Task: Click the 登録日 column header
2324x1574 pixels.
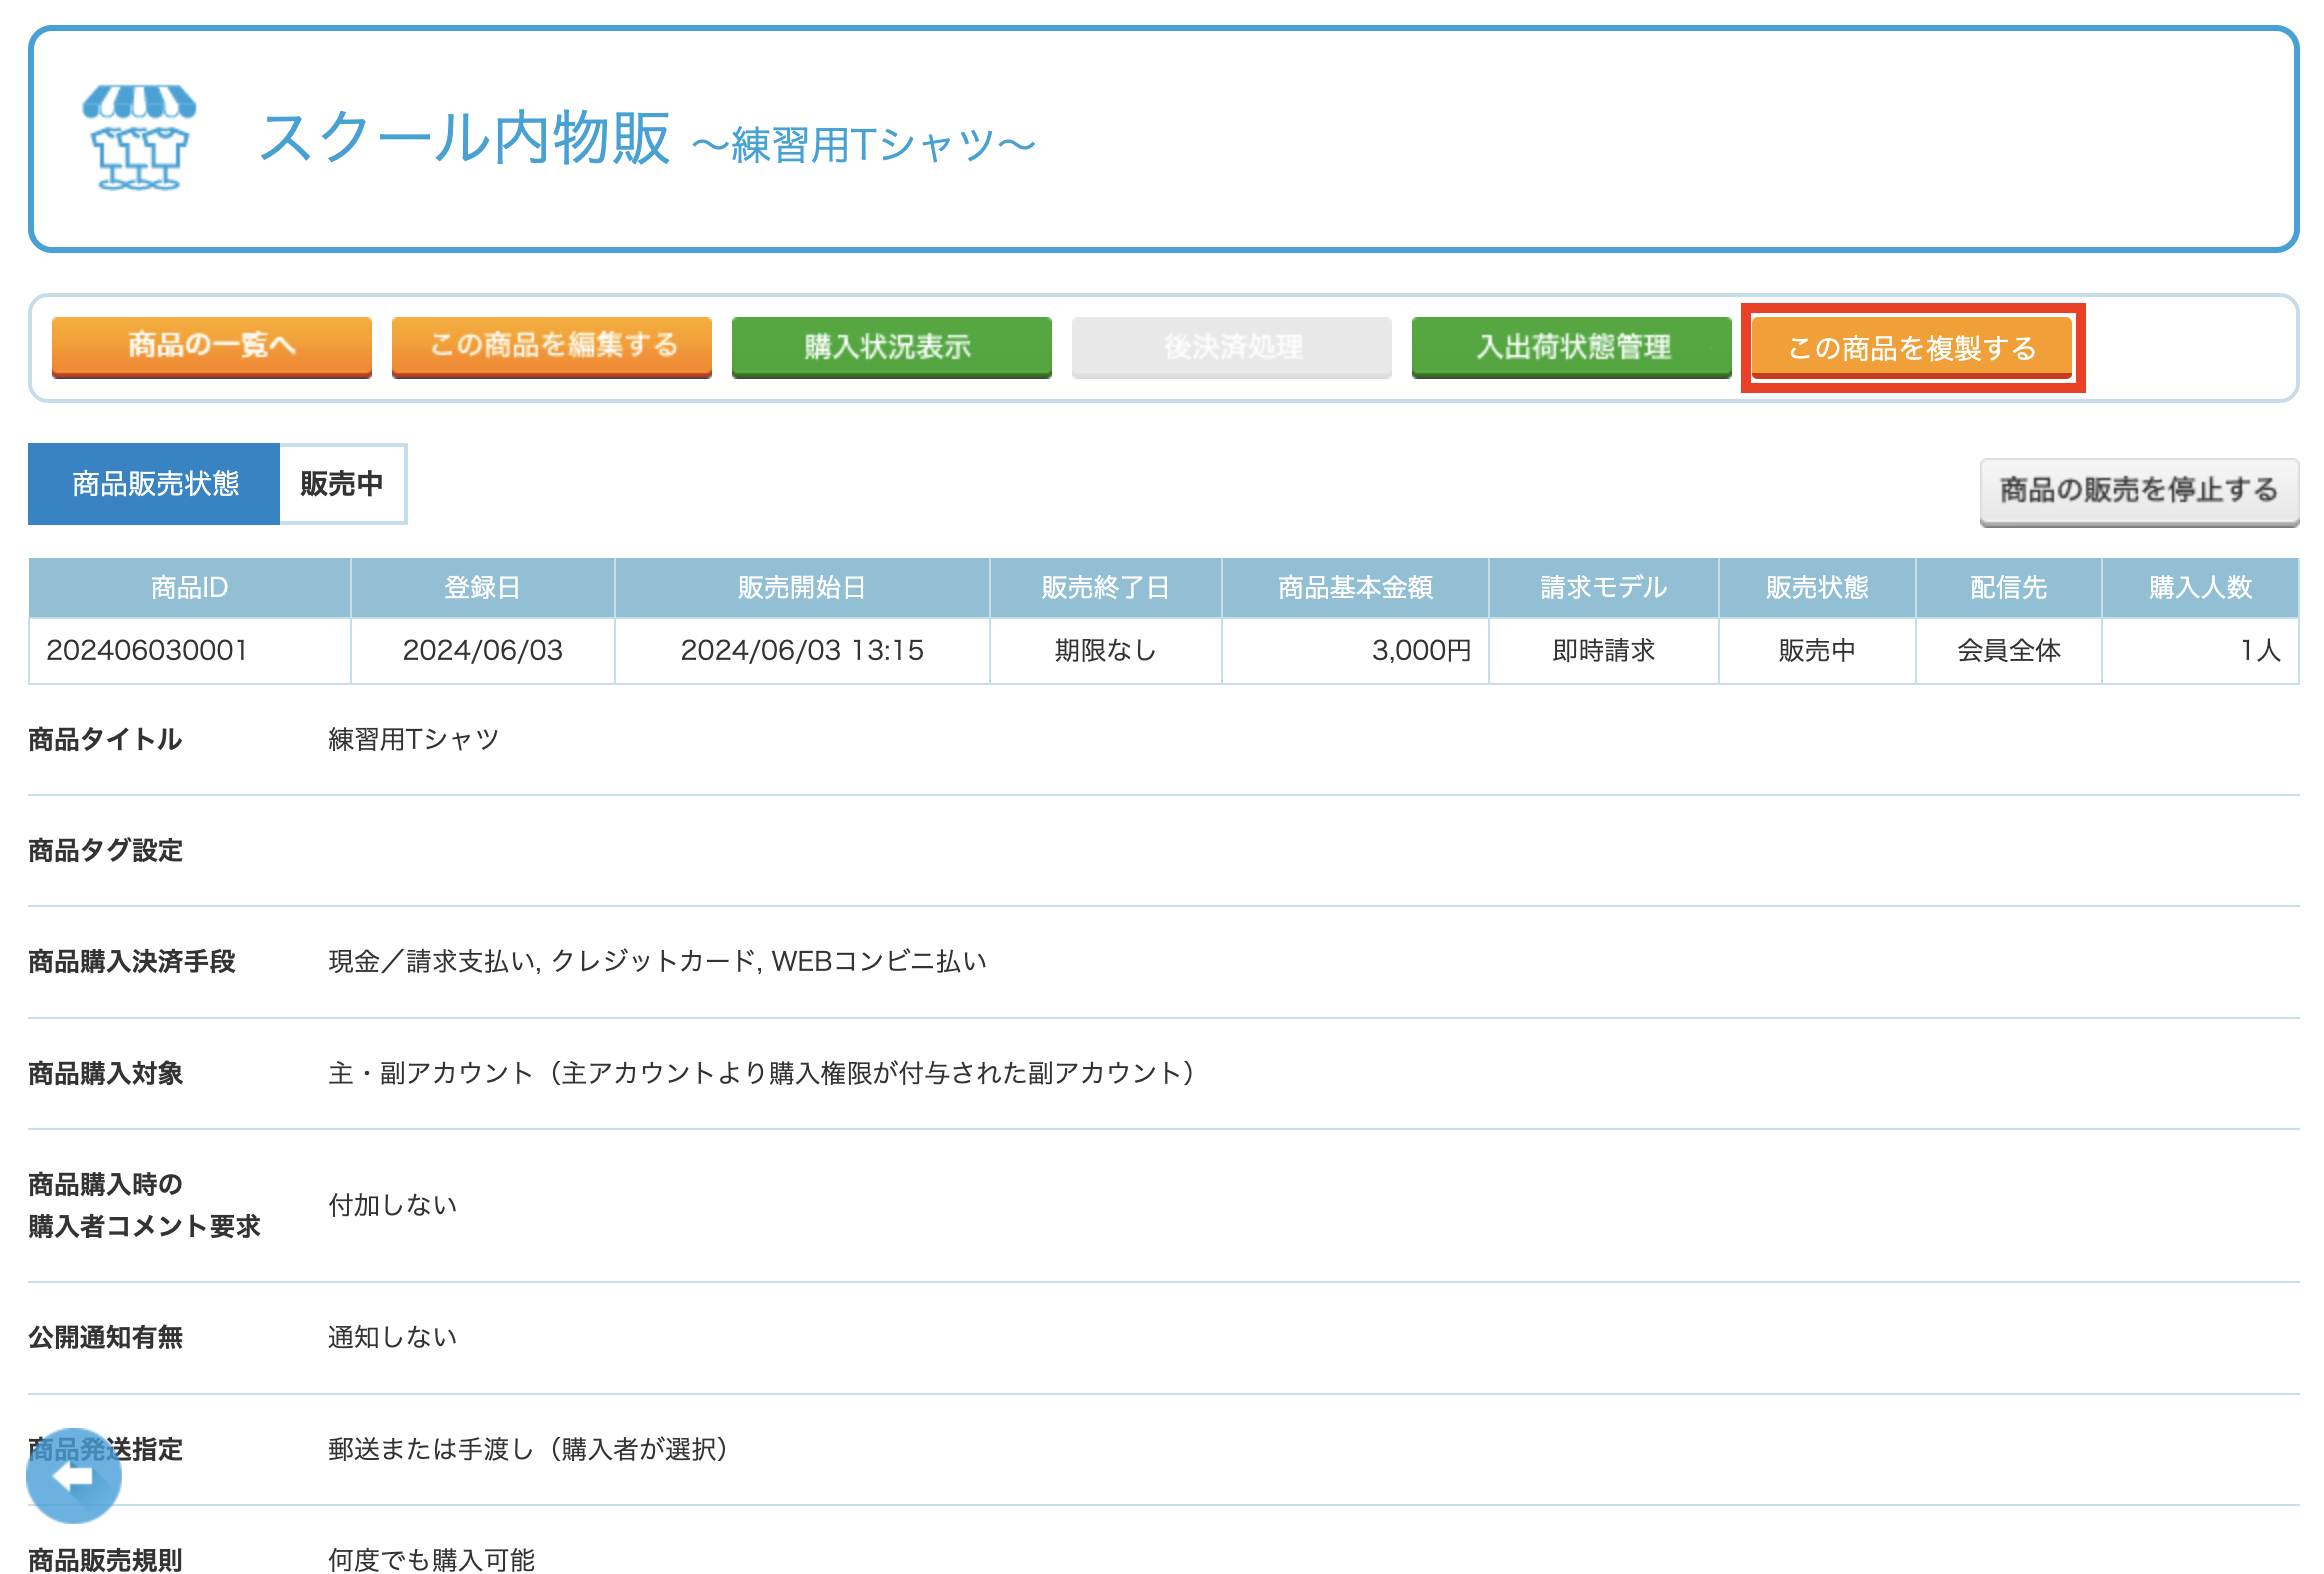Action: (x=482, y=588)
